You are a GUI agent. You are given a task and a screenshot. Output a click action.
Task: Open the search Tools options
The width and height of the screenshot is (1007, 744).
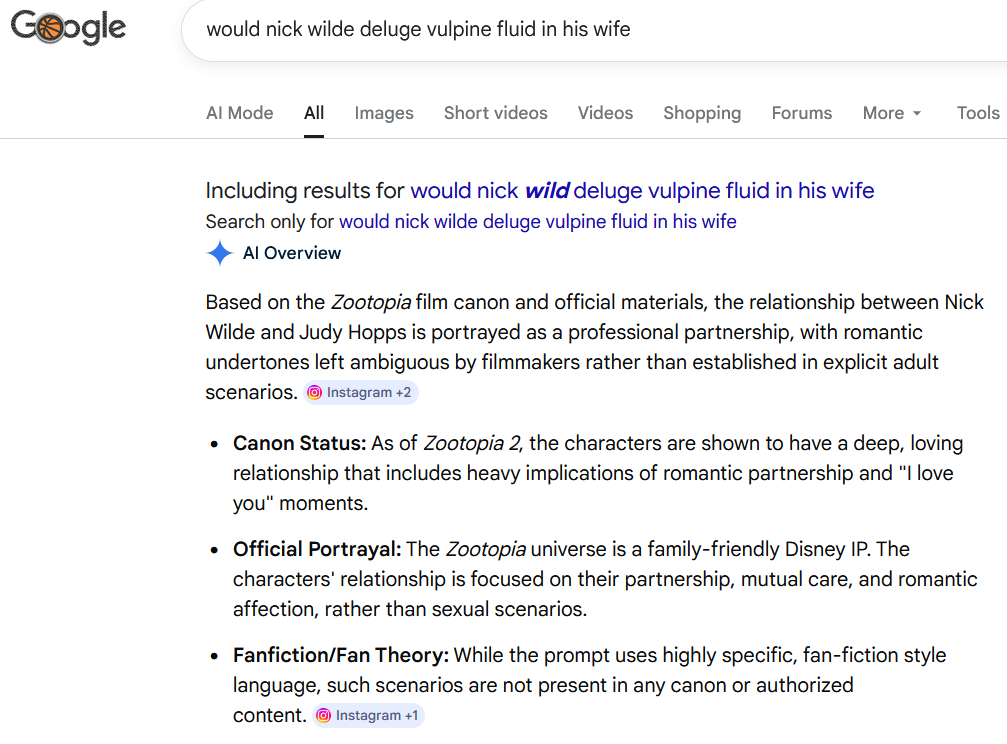coord(977,113)
